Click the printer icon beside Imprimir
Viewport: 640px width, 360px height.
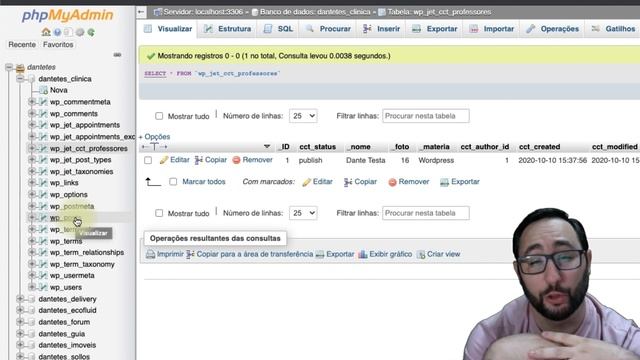(150, 254)
